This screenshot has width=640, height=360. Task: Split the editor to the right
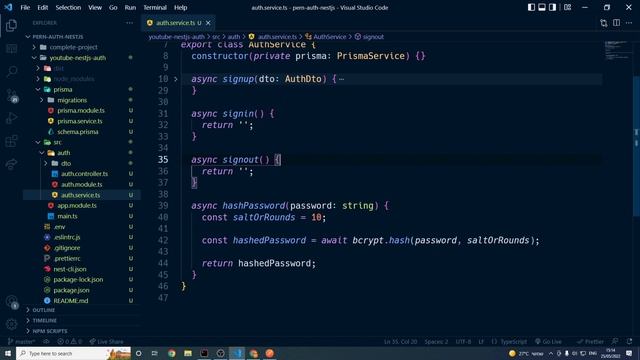[x=616, y=23]
